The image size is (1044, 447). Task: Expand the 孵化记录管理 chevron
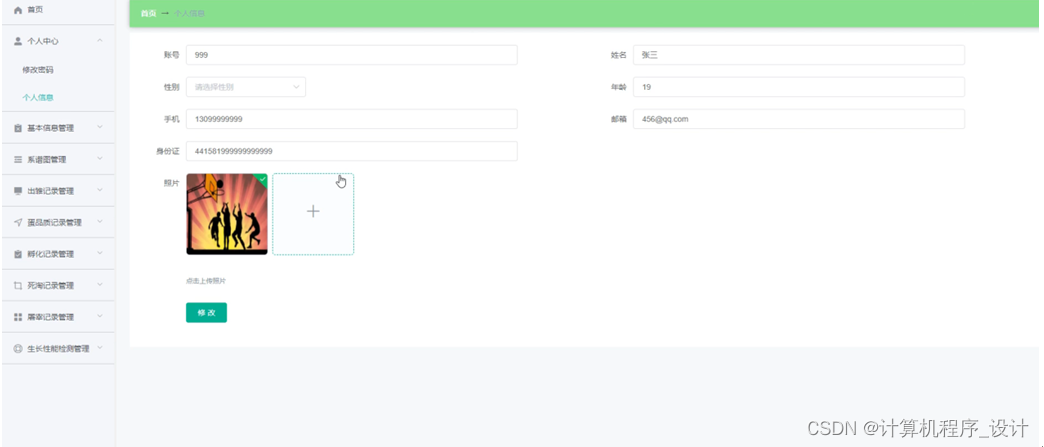100,252
